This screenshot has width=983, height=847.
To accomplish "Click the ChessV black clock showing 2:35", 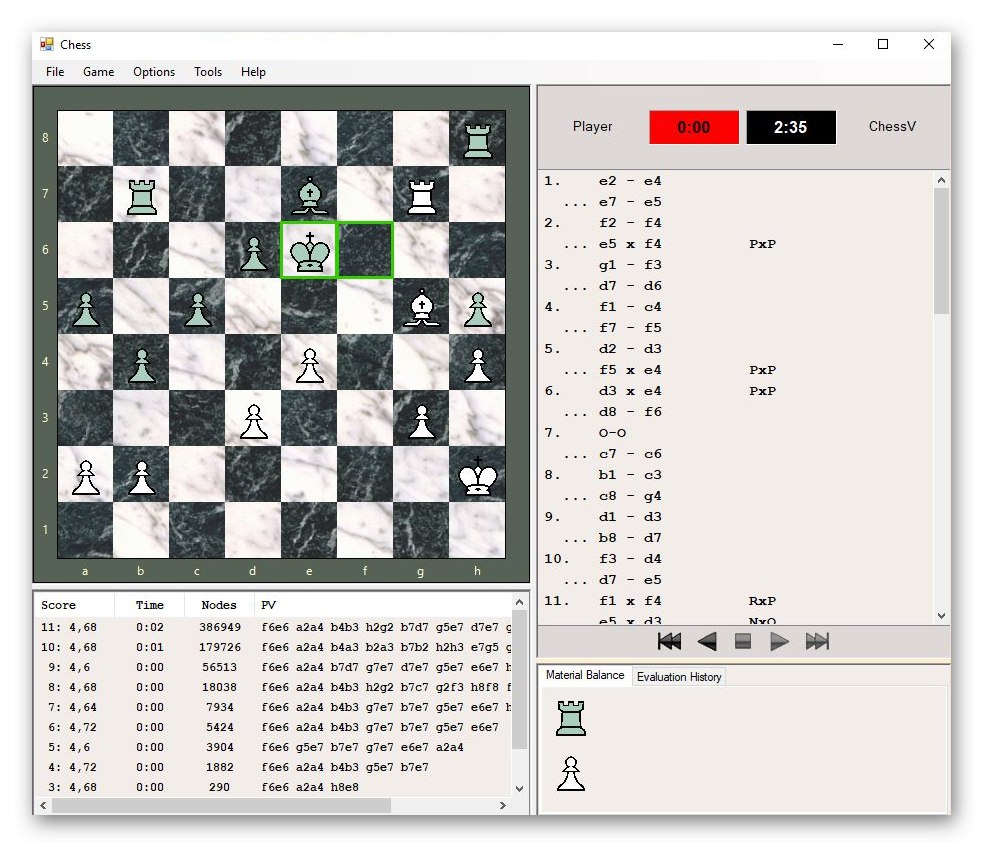I will 791,127.
